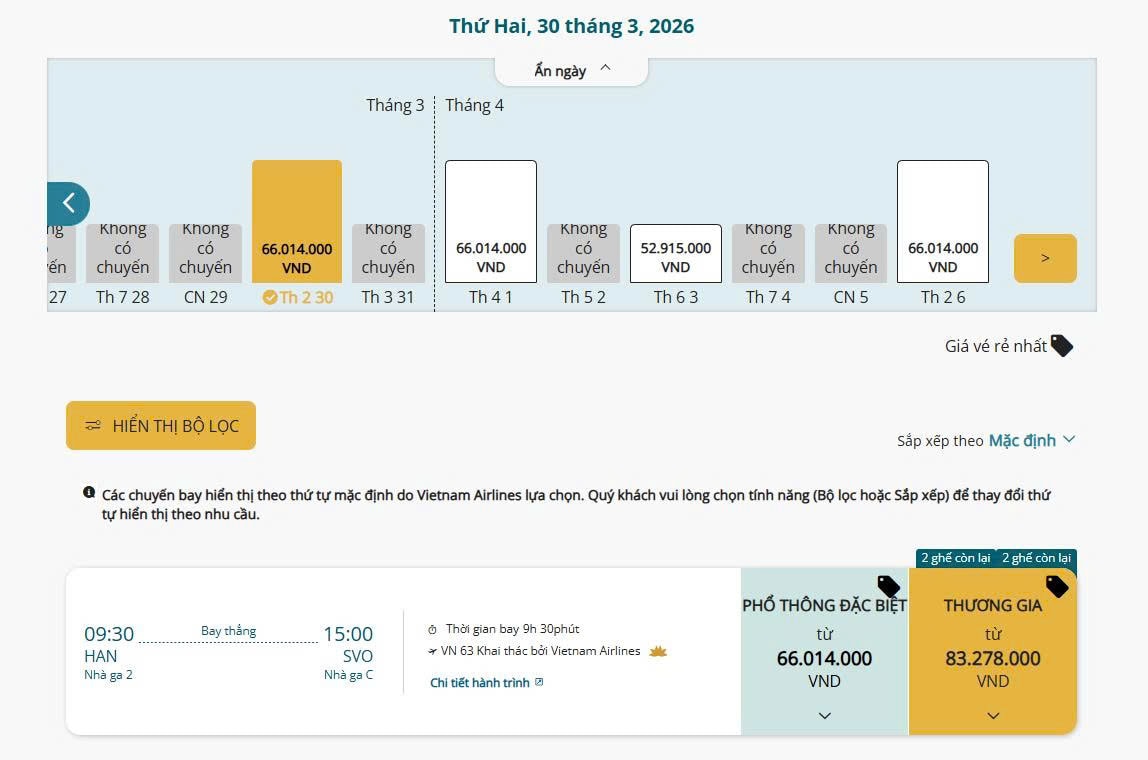Expand the Thương Gia fare chevron

pyautogui.click(x=993, y=715)
